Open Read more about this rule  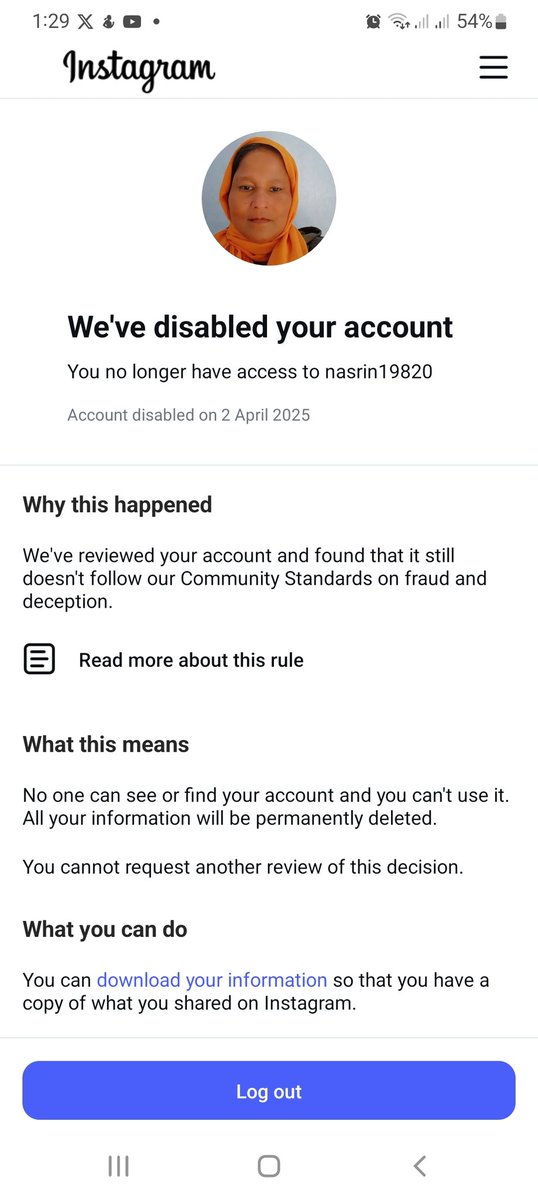click(x=191, y=660)
